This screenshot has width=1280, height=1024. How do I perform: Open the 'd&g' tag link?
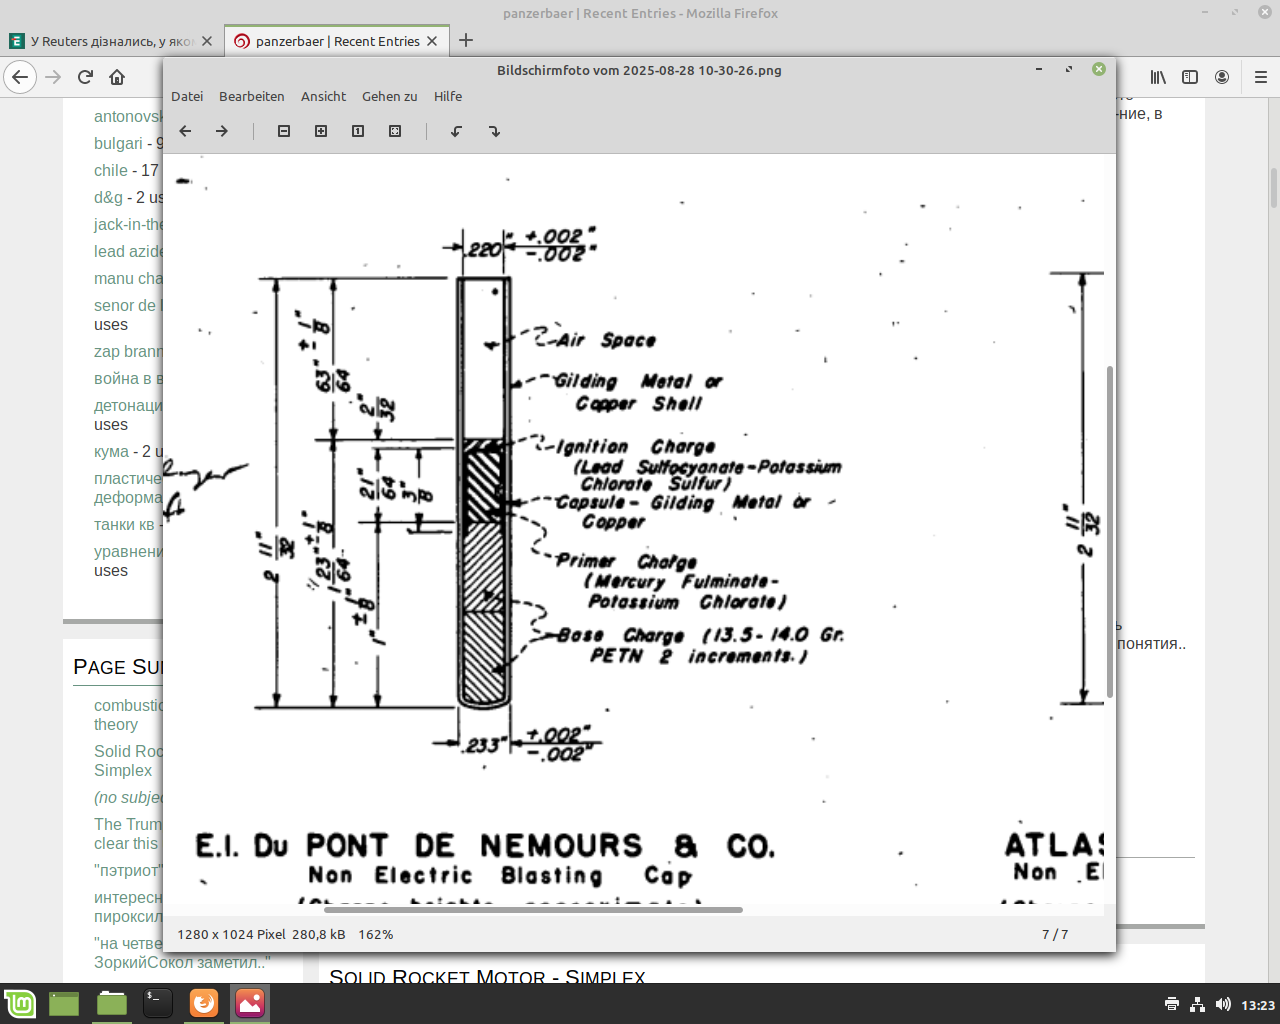tap(108, 197)
